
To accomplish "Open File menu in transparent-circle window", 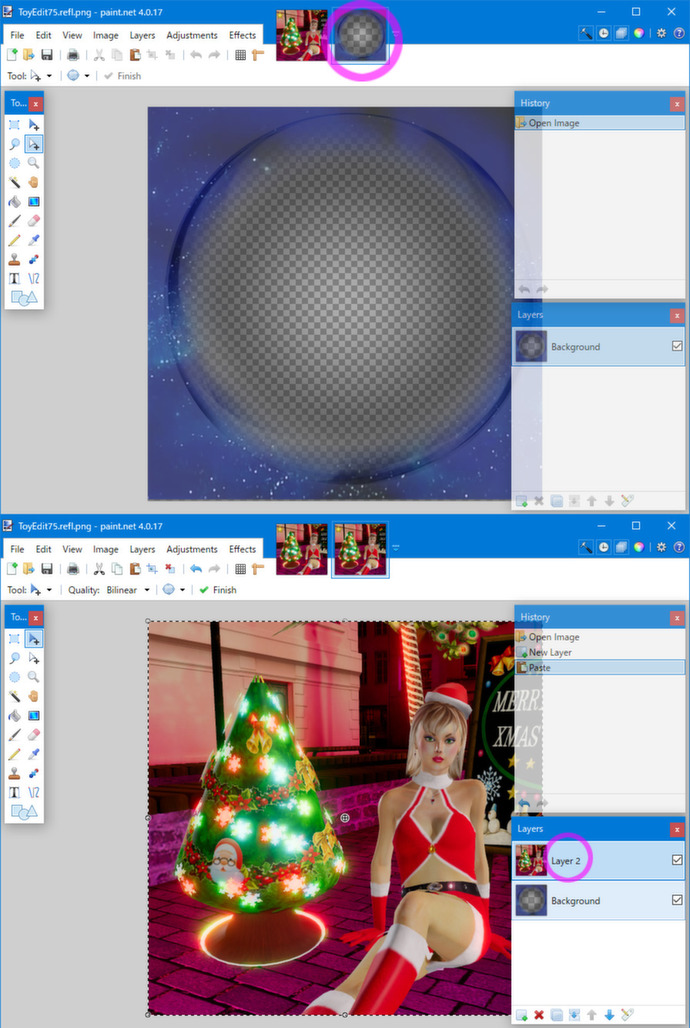I will pos(18,35).
